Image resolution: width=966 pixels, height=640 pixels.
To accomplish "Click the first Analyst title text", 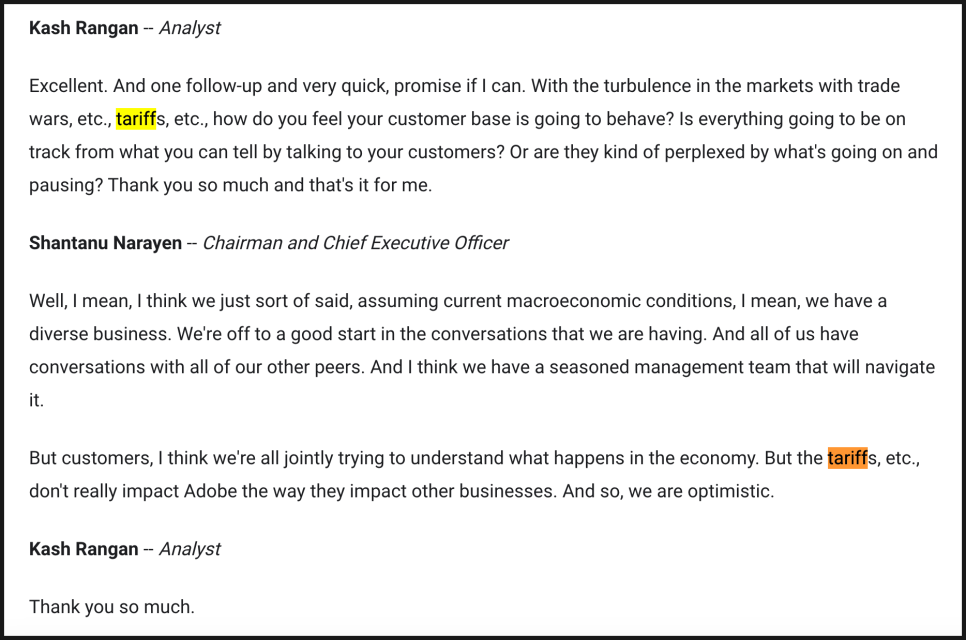I will coord(190,28).
